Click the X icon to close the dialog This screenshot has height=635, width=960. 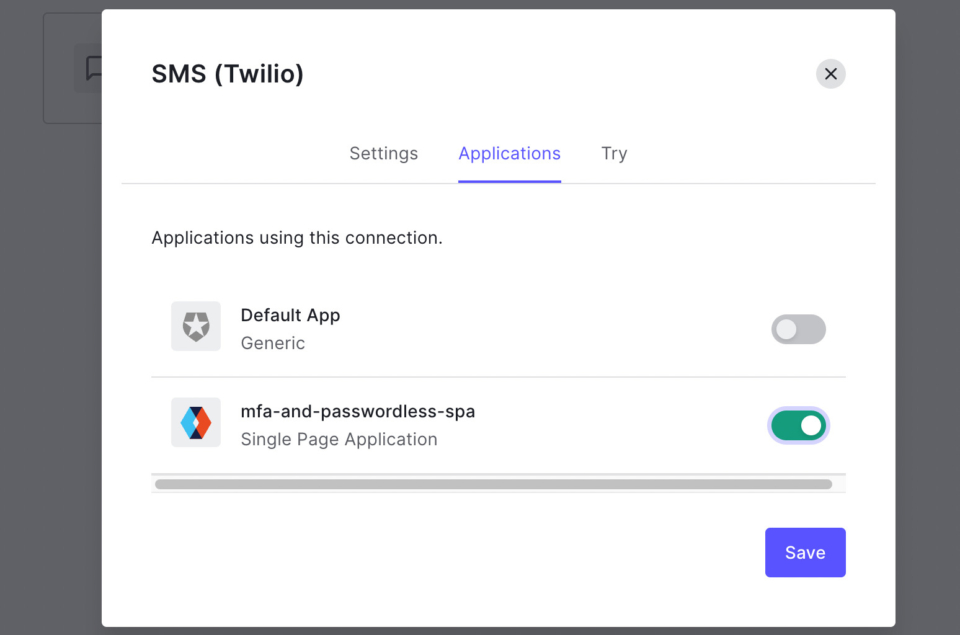point(830,73)
